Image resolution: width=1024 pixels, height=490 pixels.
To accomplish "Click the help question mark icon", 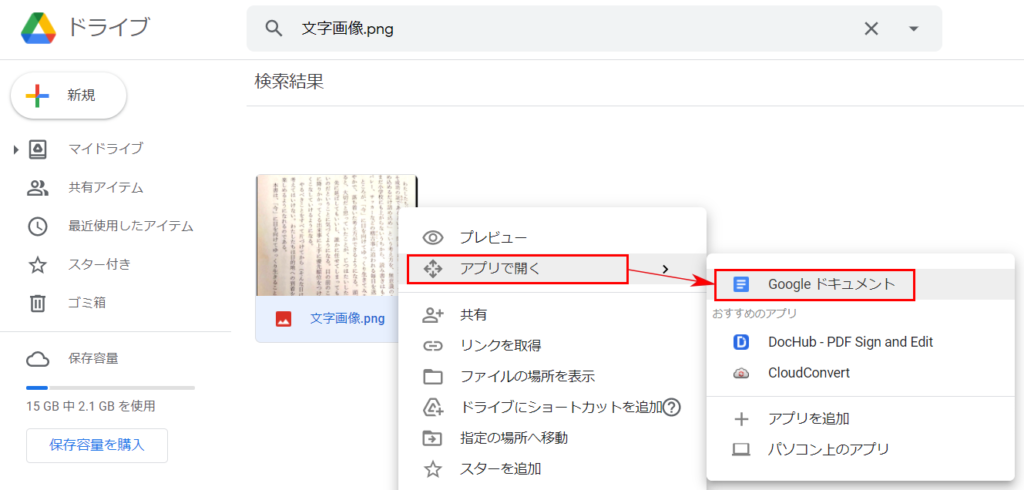I will (672, 408).
